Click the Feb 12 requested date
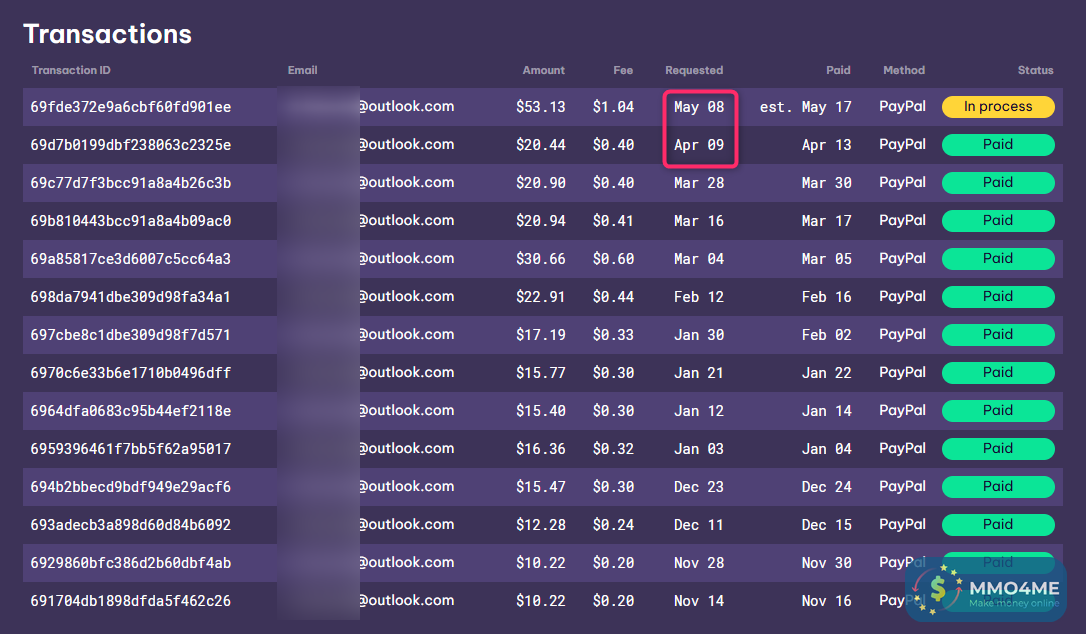 click(x=699, y=297)
